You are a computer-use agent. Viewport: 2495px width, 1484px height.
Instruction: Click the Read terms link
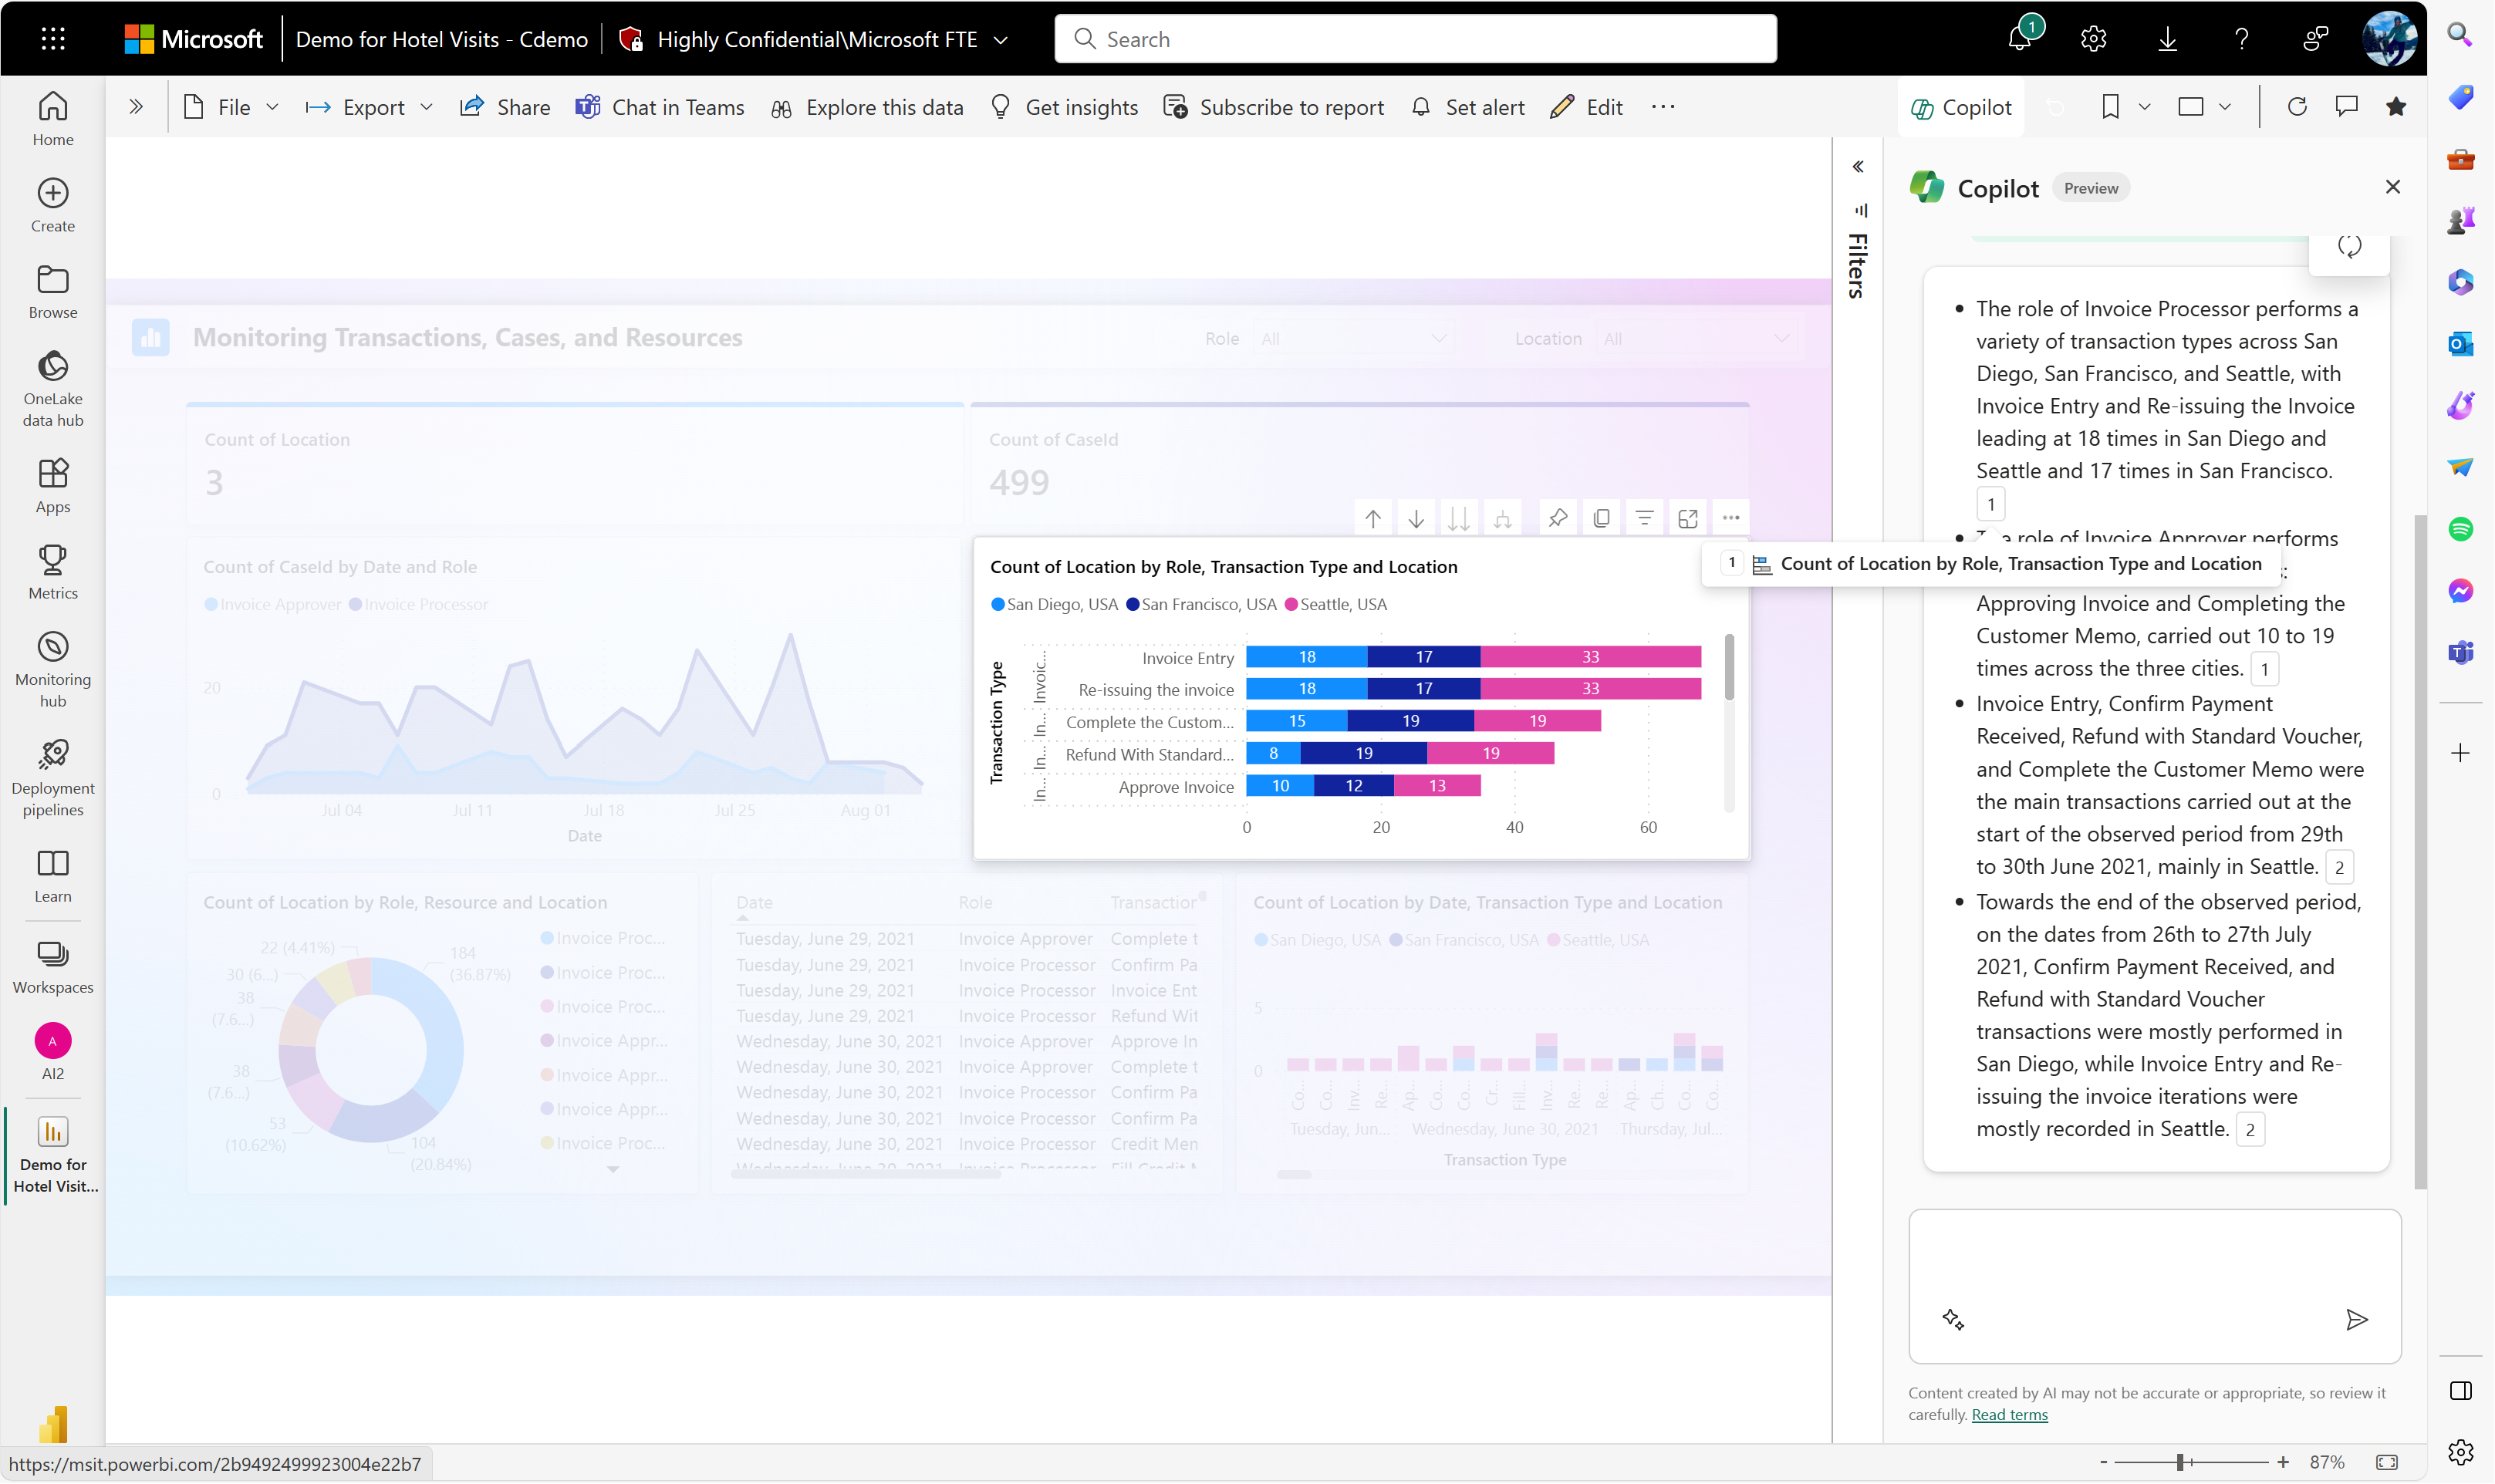[2009, 1414]
